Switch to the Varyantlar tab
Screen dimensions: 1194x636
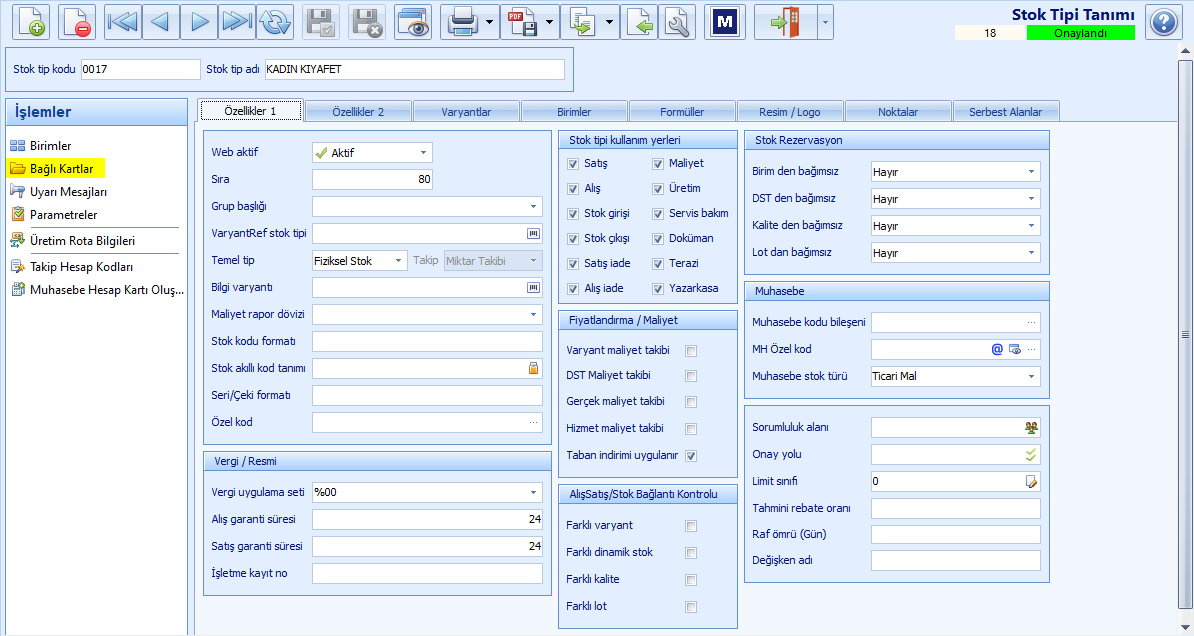(x=466, y=112)
